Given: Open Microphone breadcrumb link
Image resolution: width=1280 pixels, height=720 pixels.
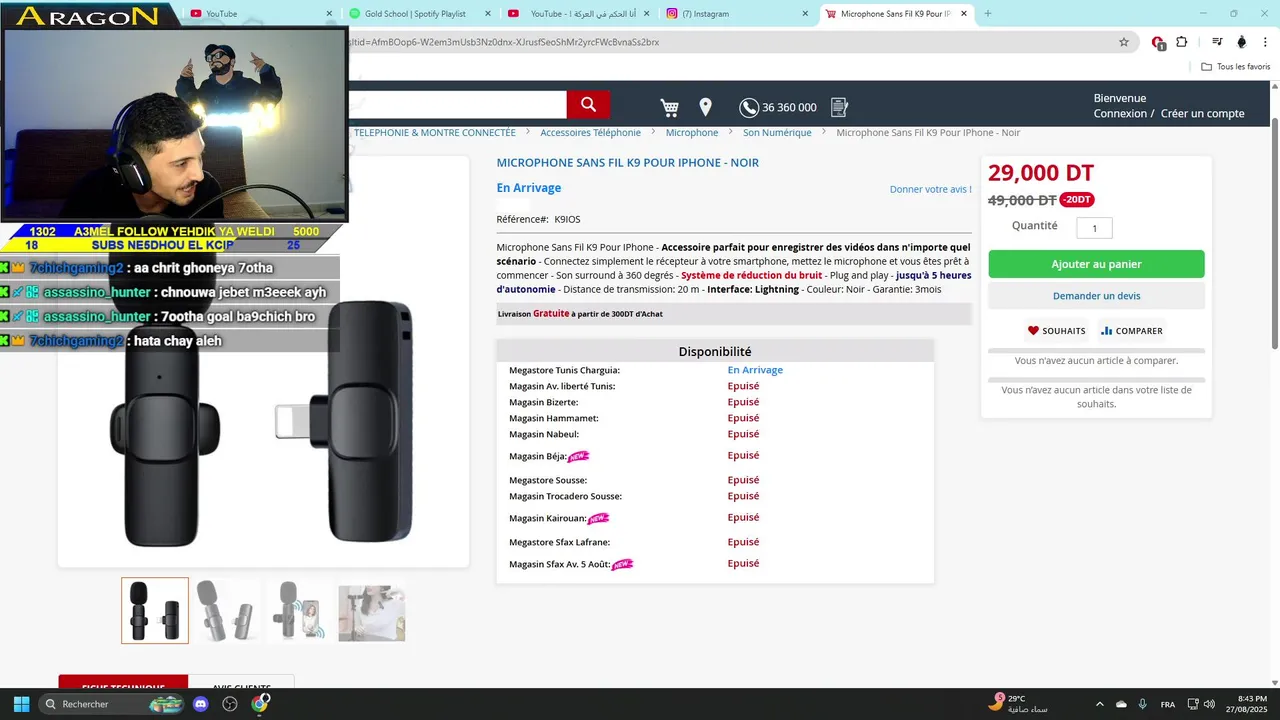Looking at the screenshot, I should pyautogui.click(x=692, y=132).
